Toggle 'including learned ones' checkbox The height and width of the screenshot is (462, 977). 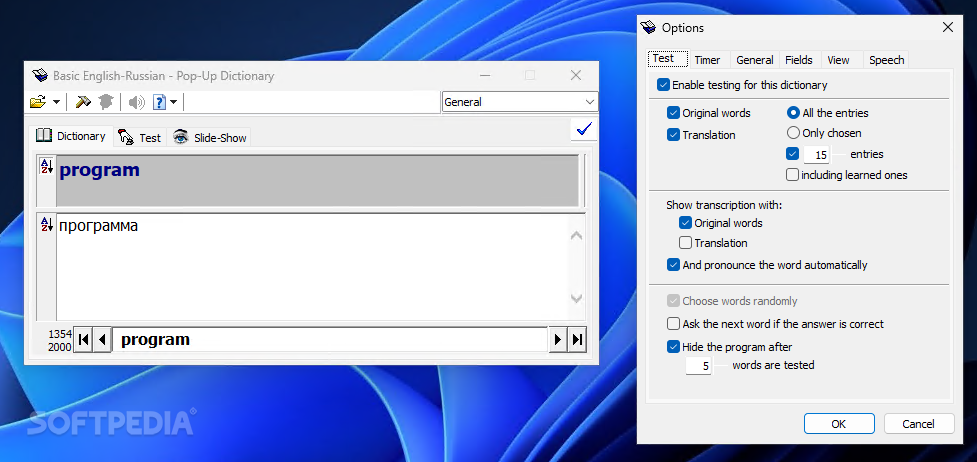click(793, 175)
